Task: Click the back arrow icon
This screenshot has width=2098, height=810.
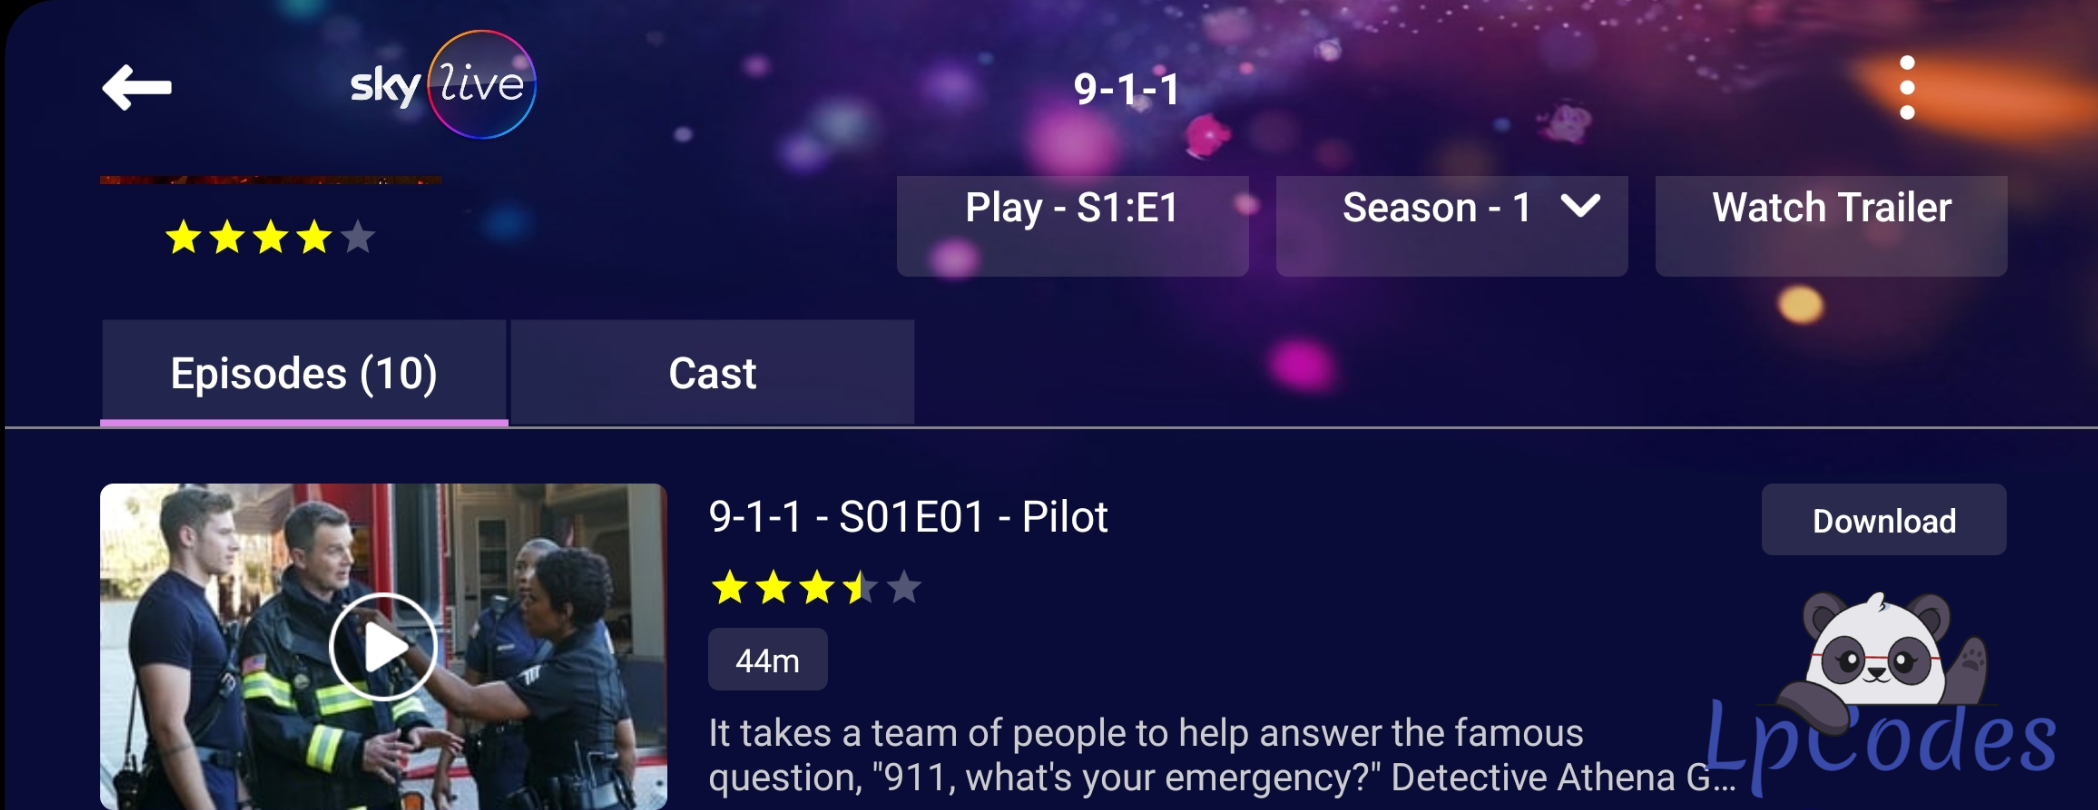Action: [x=137, y=87]
